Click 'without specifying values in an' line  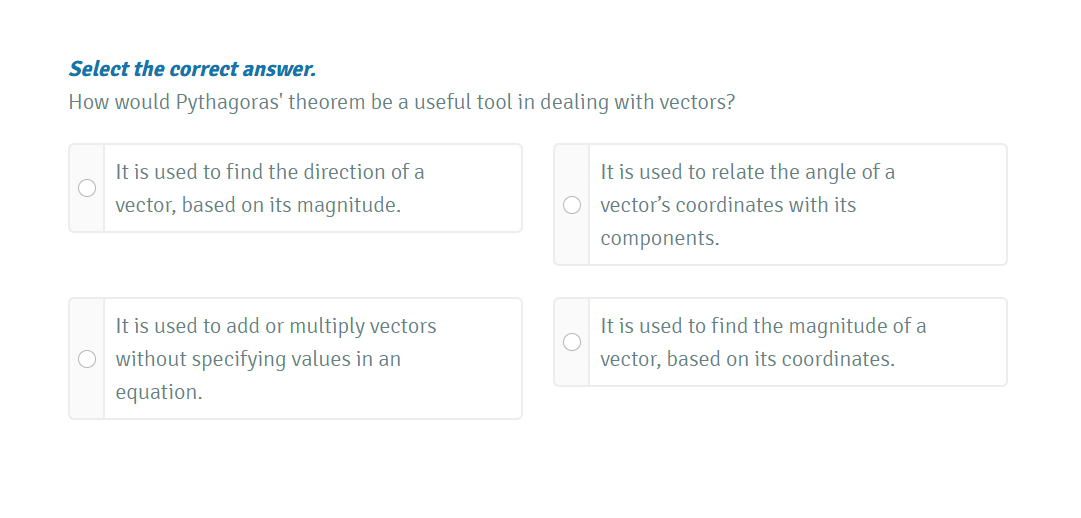[x=258, y=359]
